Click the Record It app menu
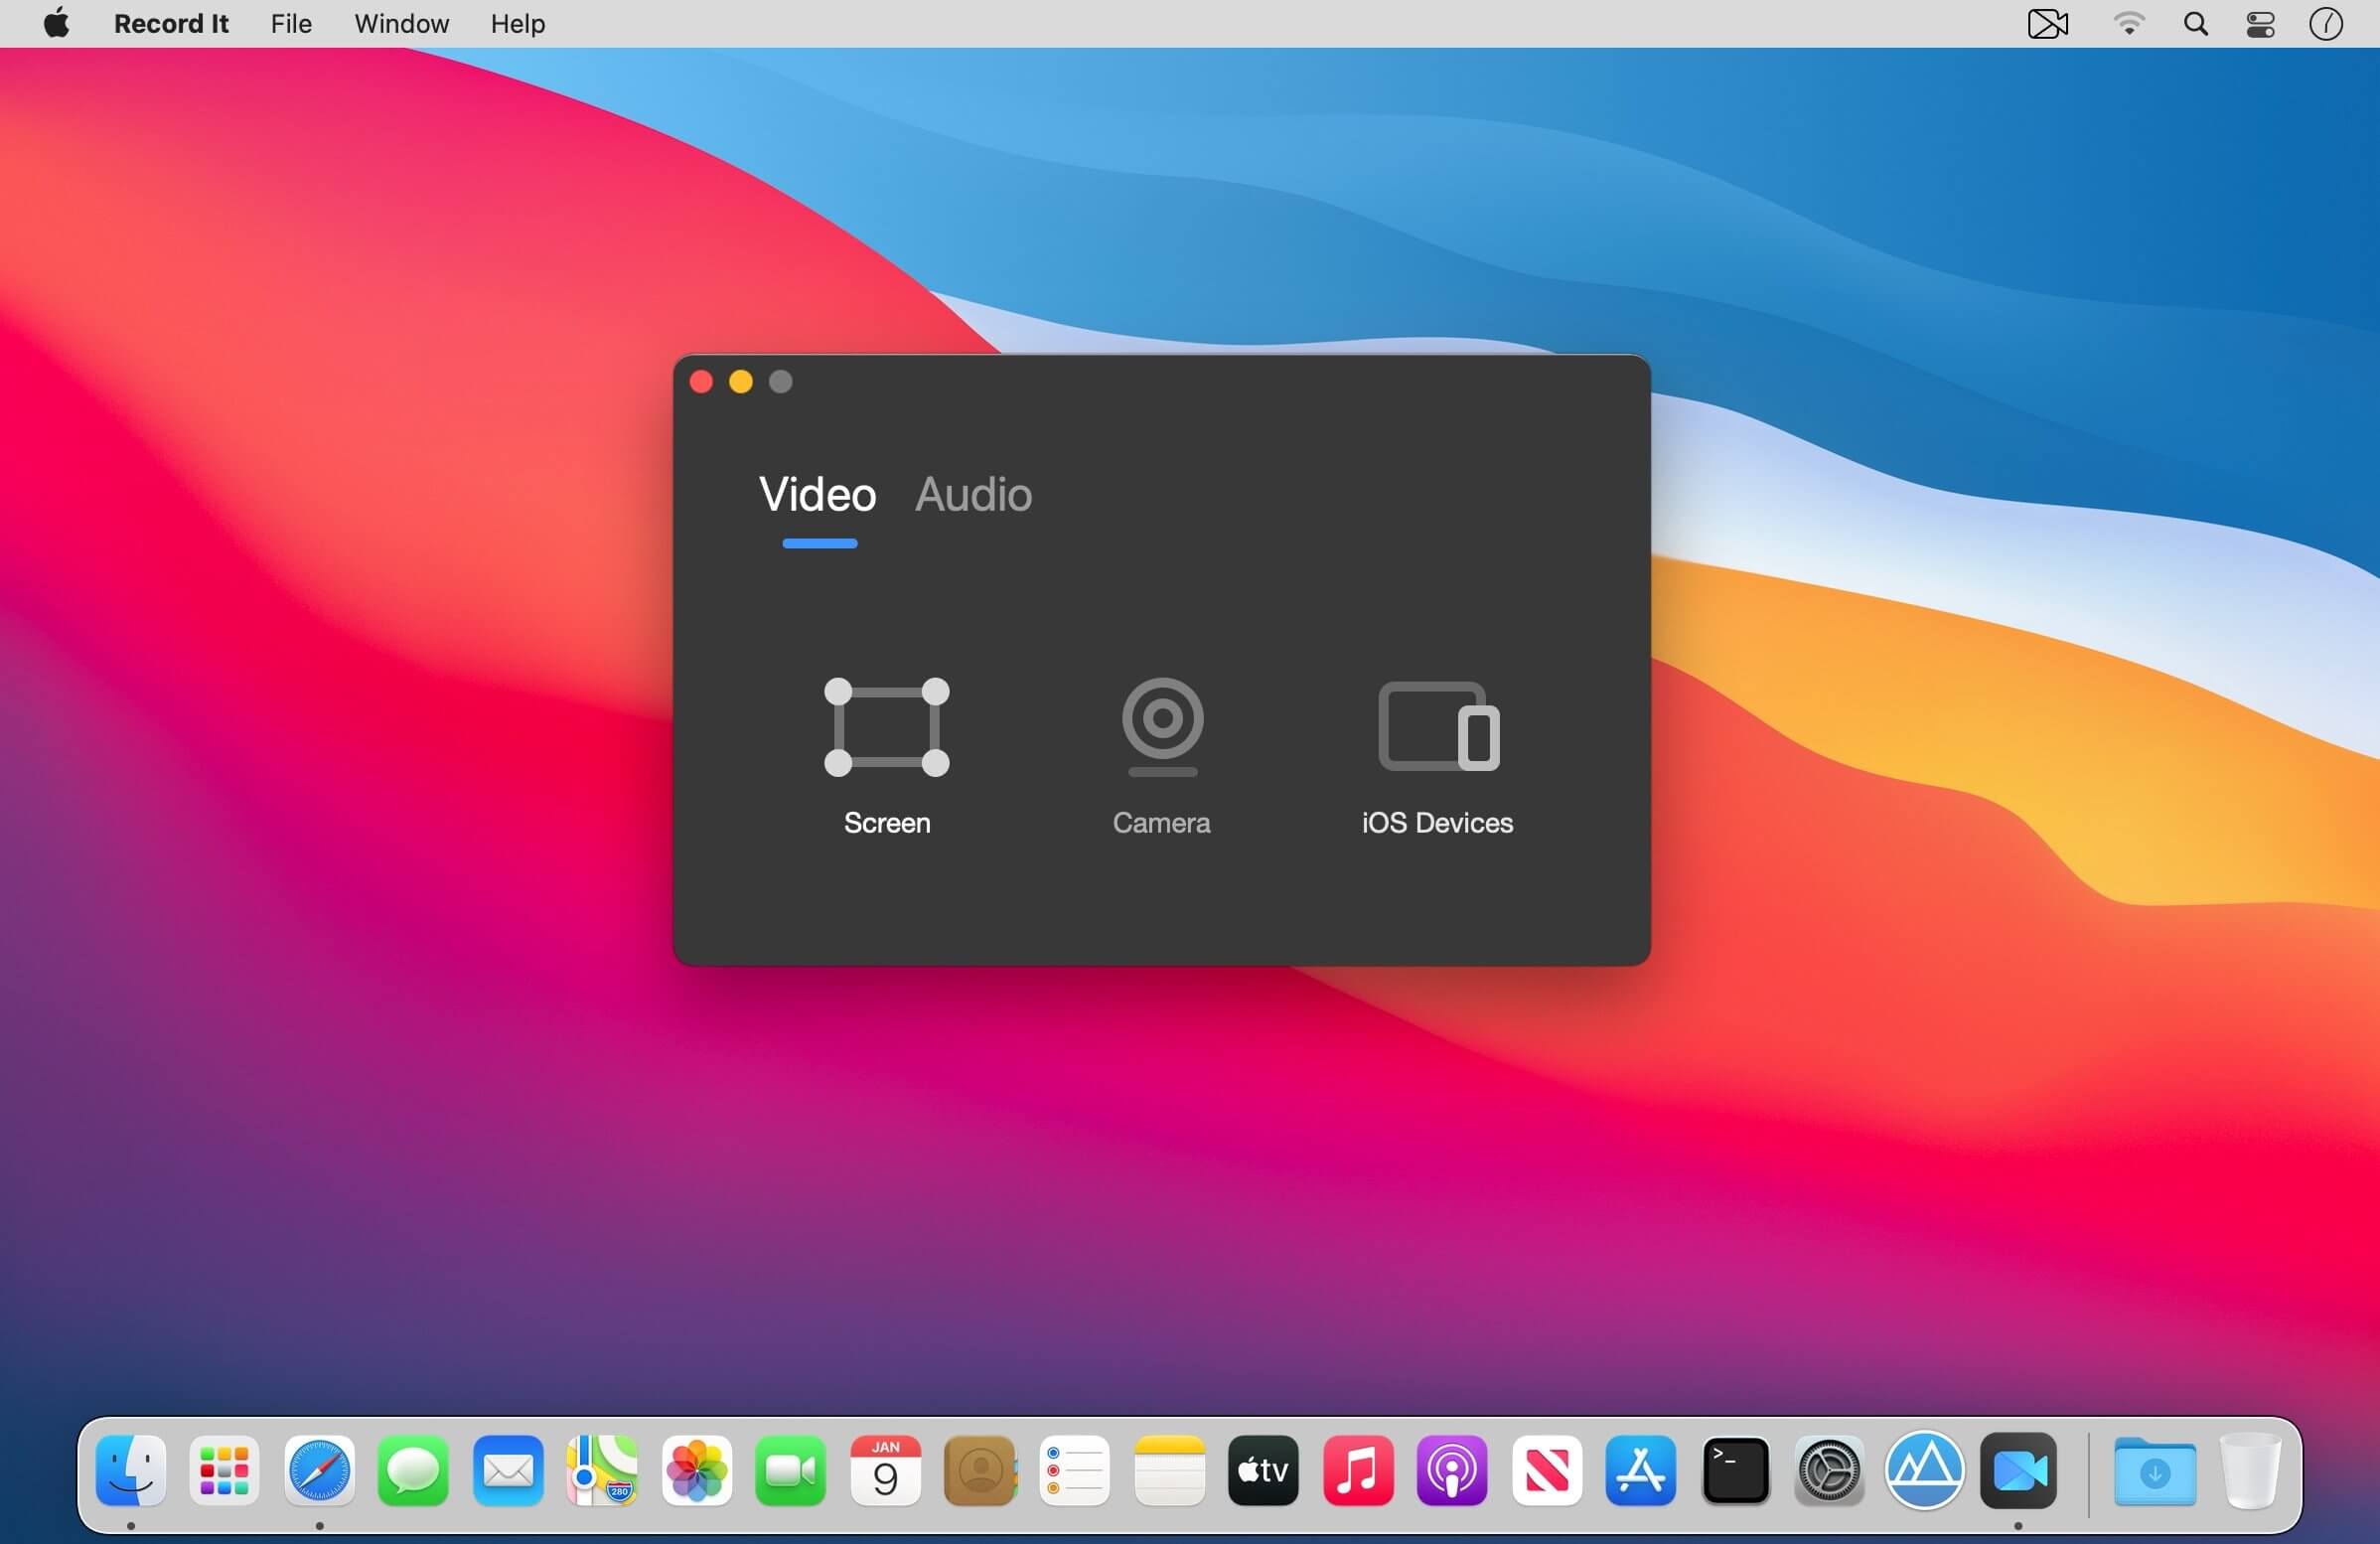The height and width of the screenshot is (1544, 2380). [x=171, y=24]
